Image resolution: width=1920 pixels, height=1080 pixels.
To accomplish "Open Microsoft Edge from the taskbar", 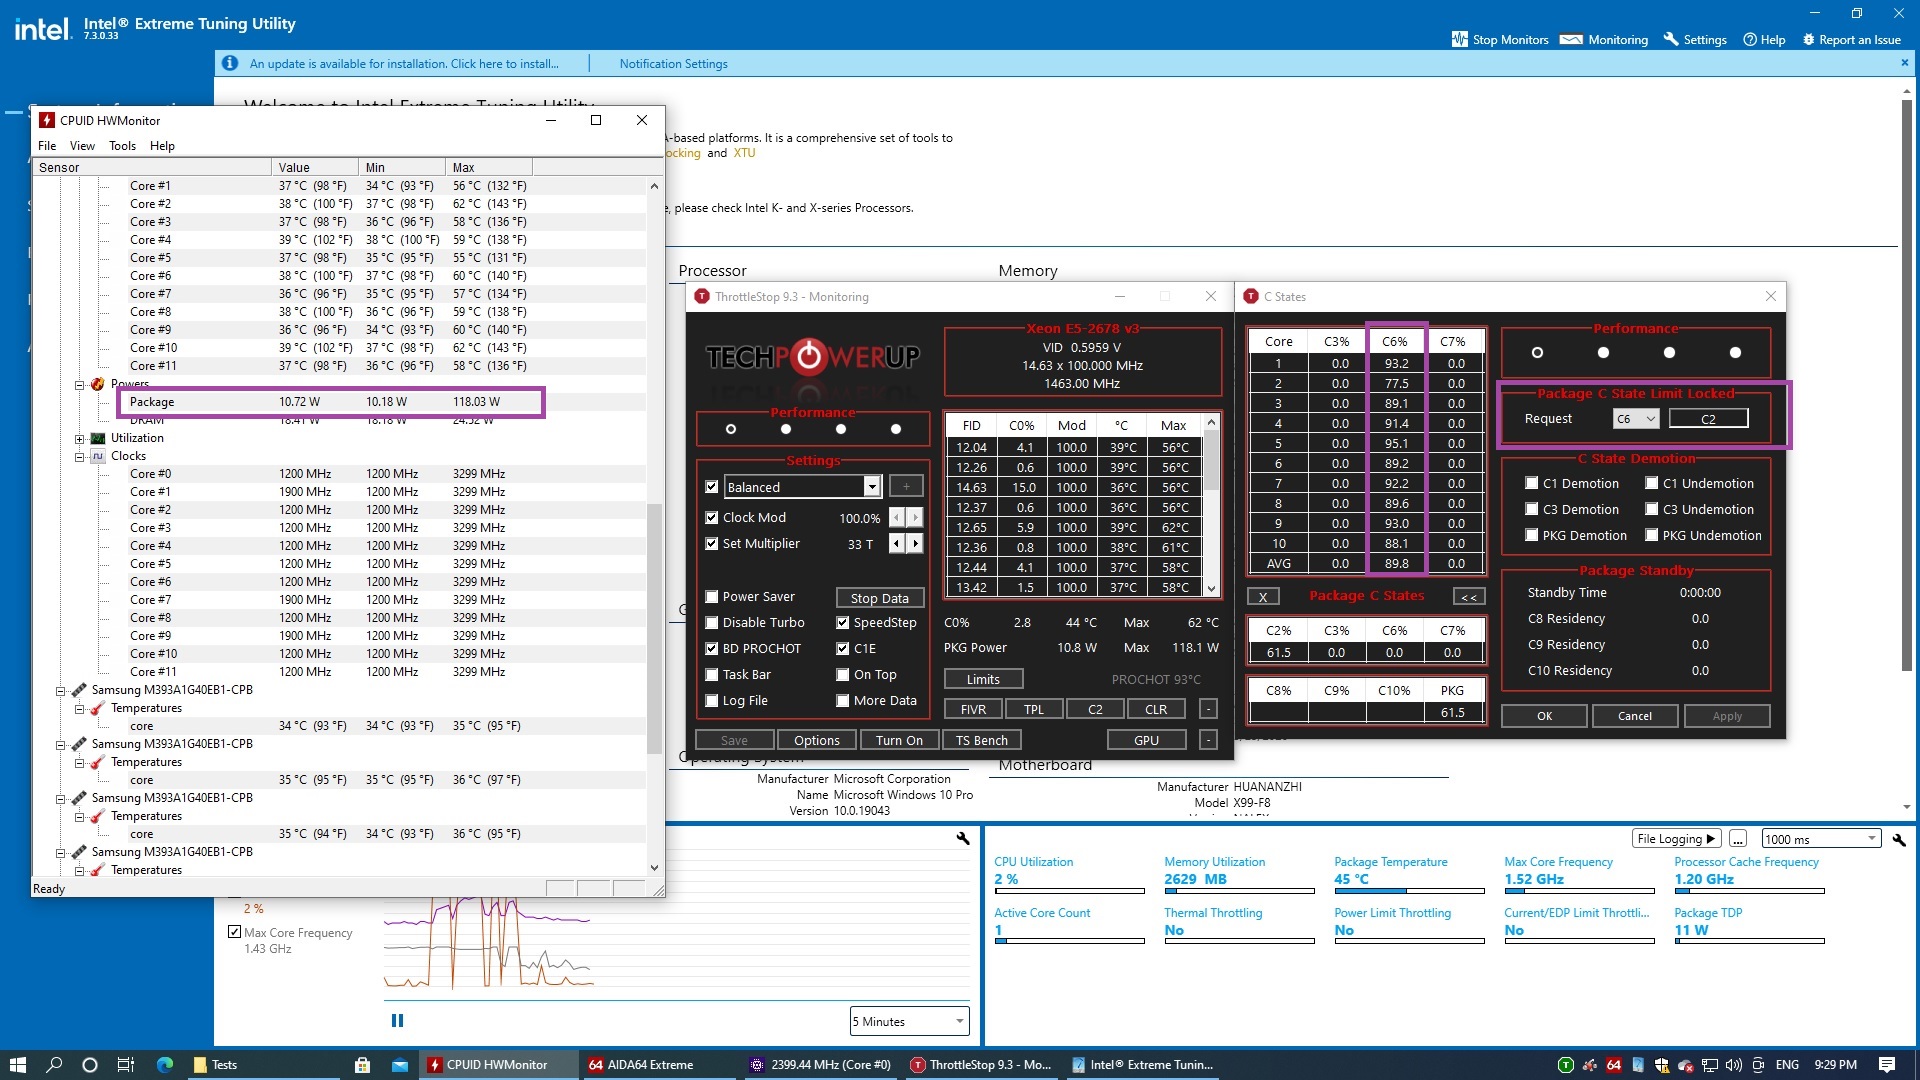I will tap(165, 1065).
